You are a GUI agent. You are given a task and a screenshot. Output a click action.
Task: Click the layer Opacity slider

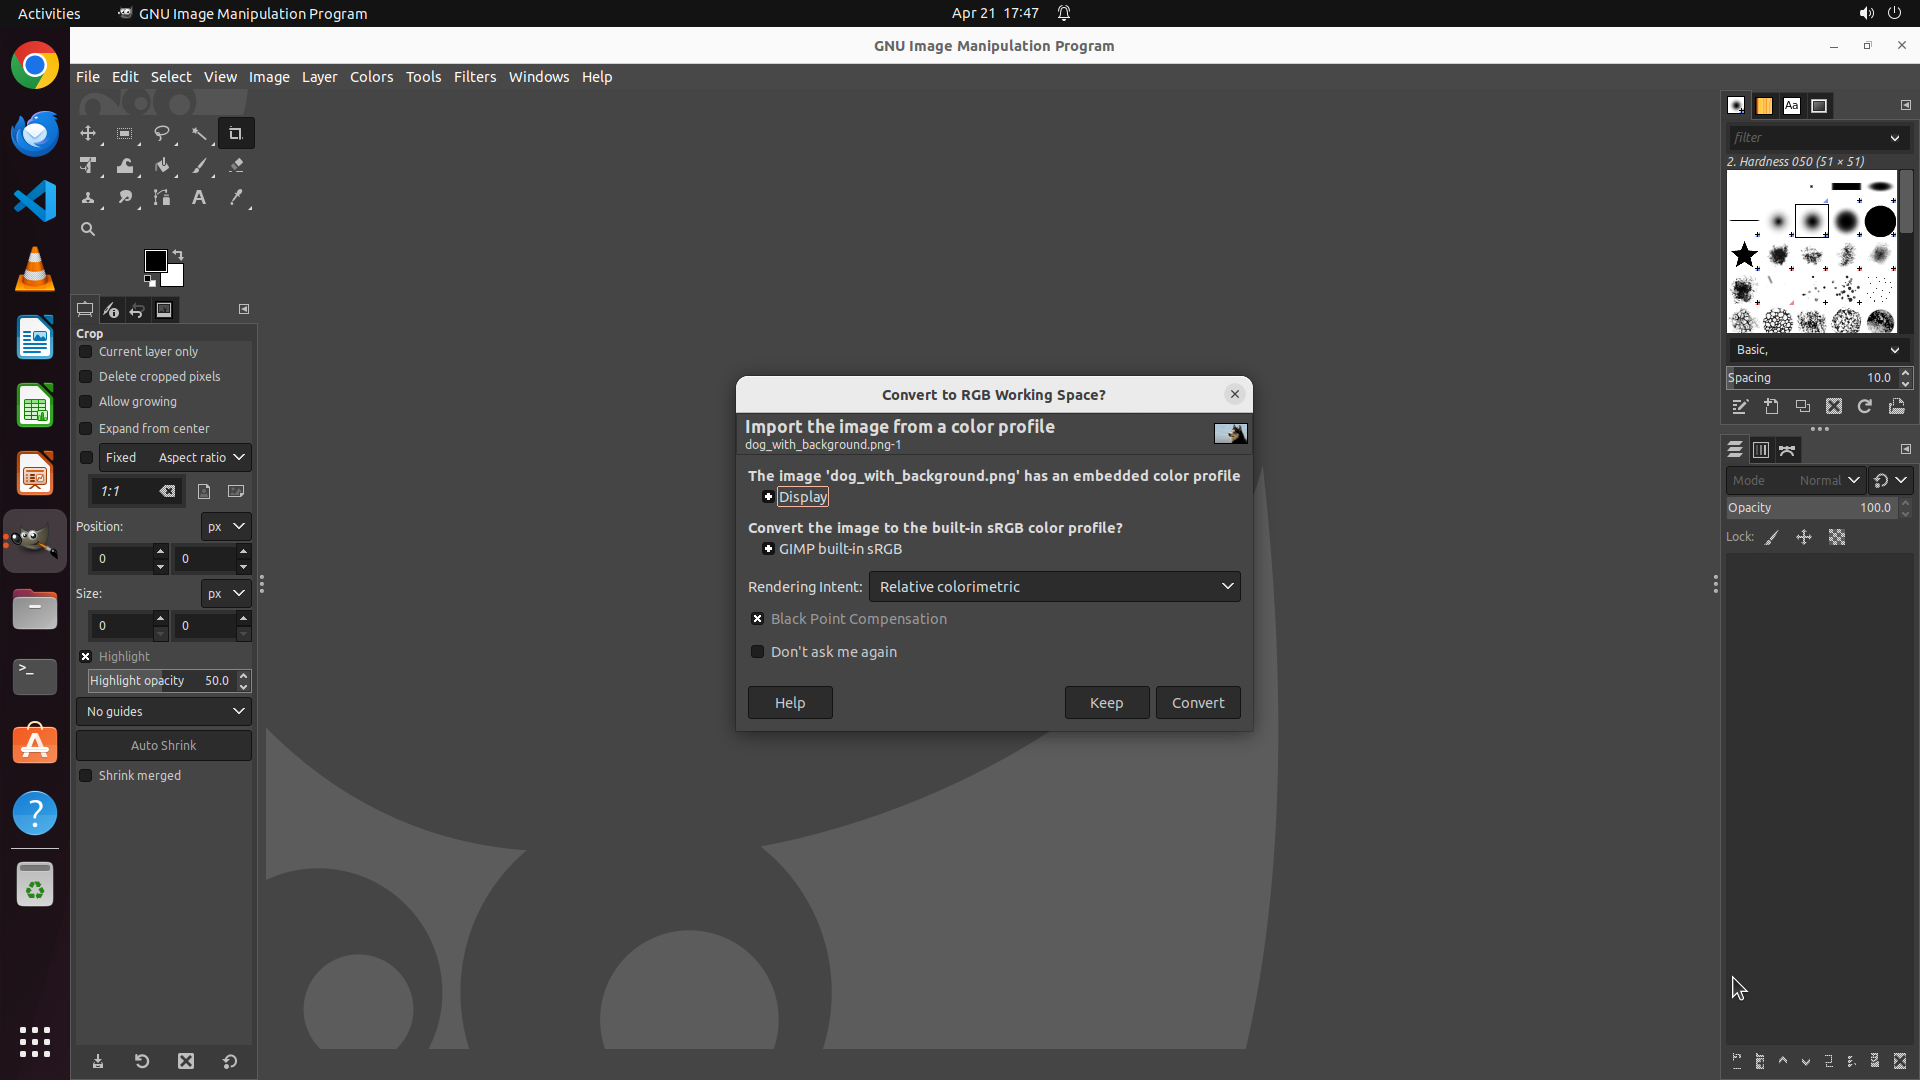[1811, 508]
